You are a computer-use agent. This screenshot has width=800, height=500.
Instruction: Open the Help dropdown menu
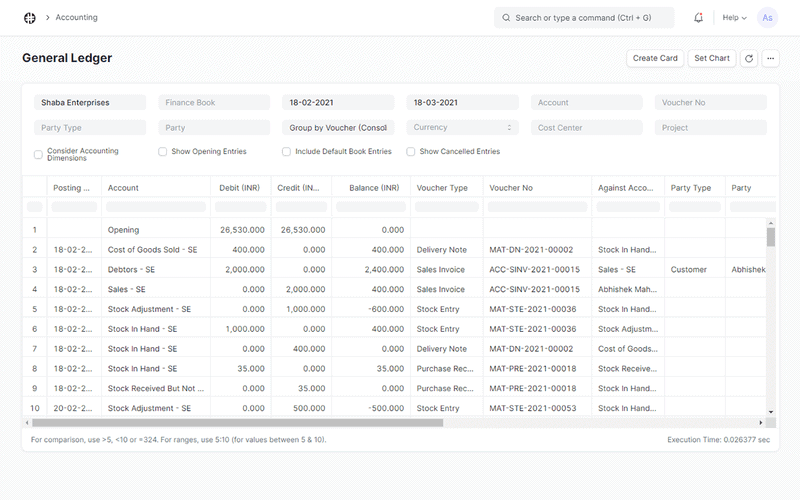(735, 18)
